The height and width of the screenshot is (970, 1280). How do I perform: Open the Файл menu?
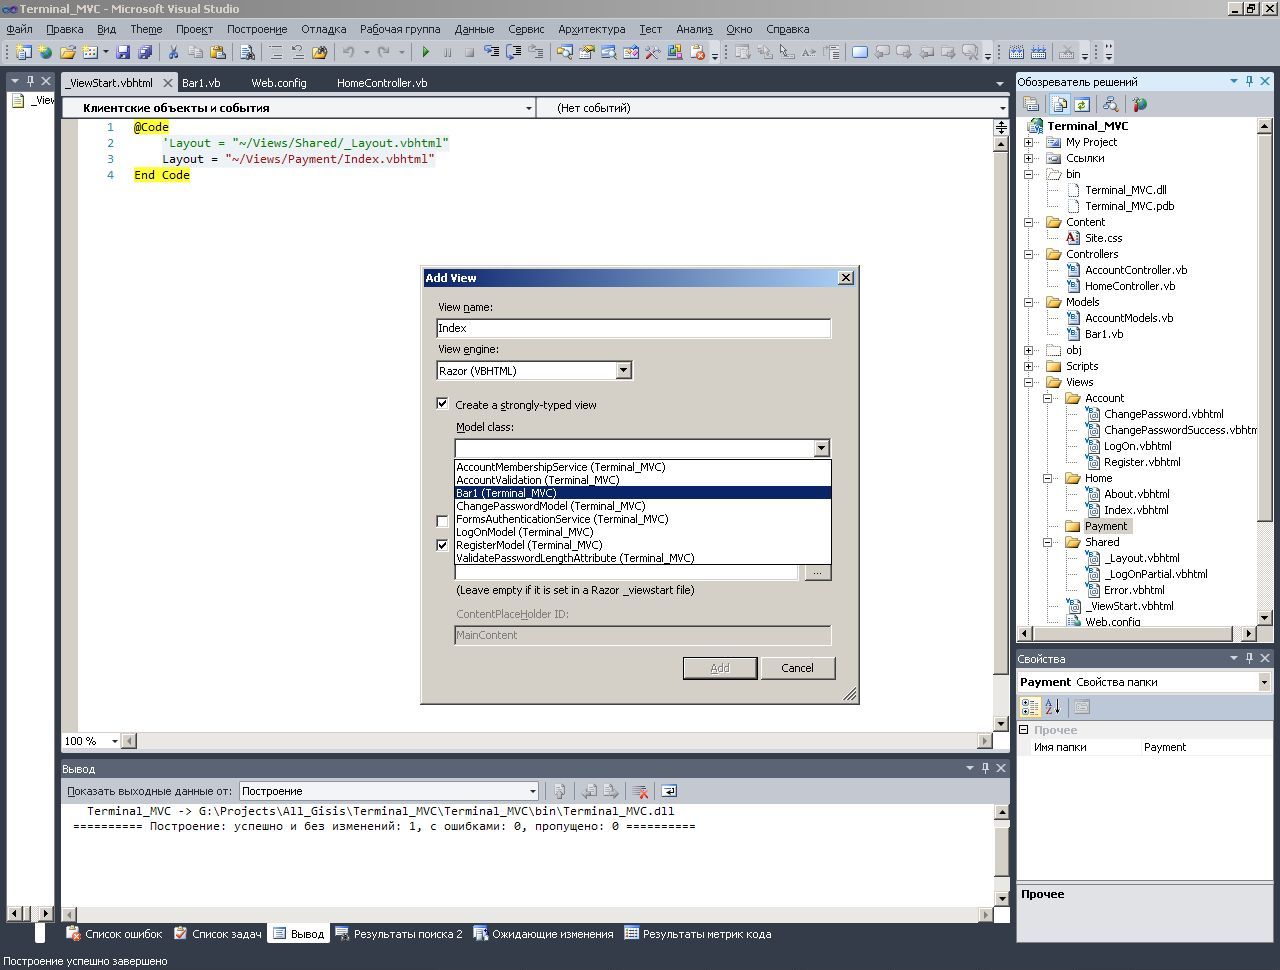[19, 29]
